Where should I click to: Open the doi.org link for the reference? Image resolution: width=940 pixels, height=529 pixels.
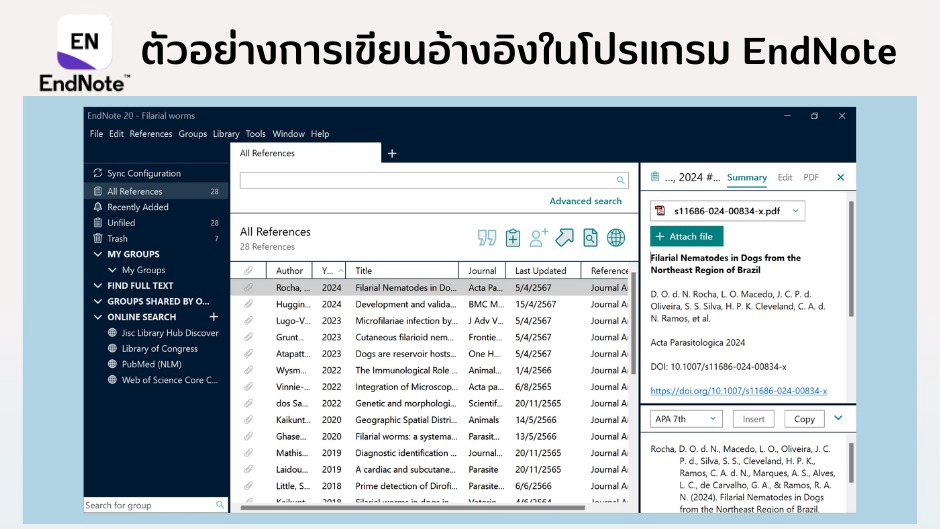point(739,390)
